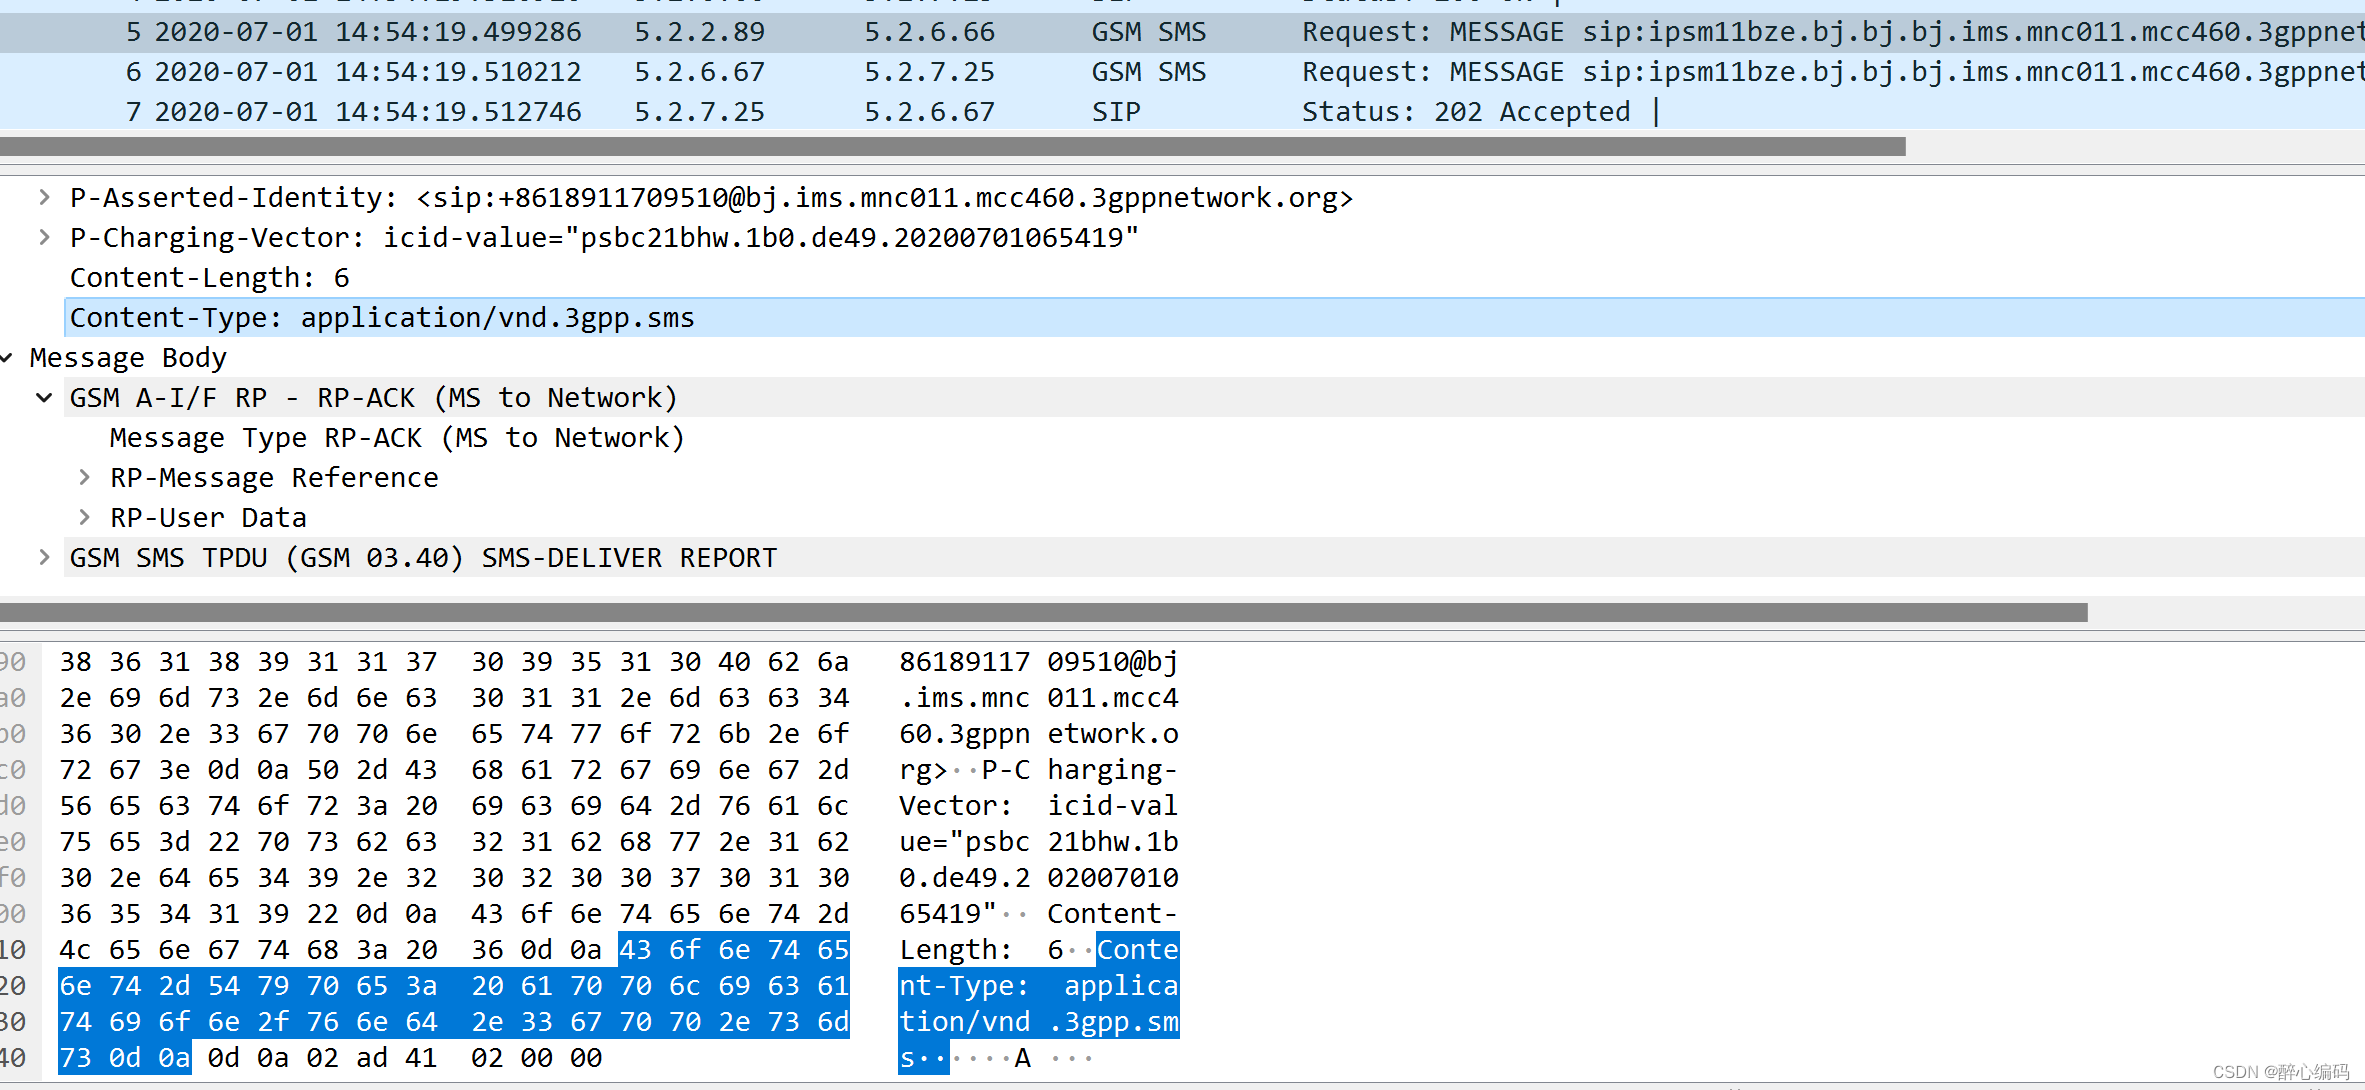Click the GSM A-I/F RP - RP-ACK row label
Image resolution: width=2365 pixels, height=1090 pixels.
pyautogui.click(x=373, y=397)
